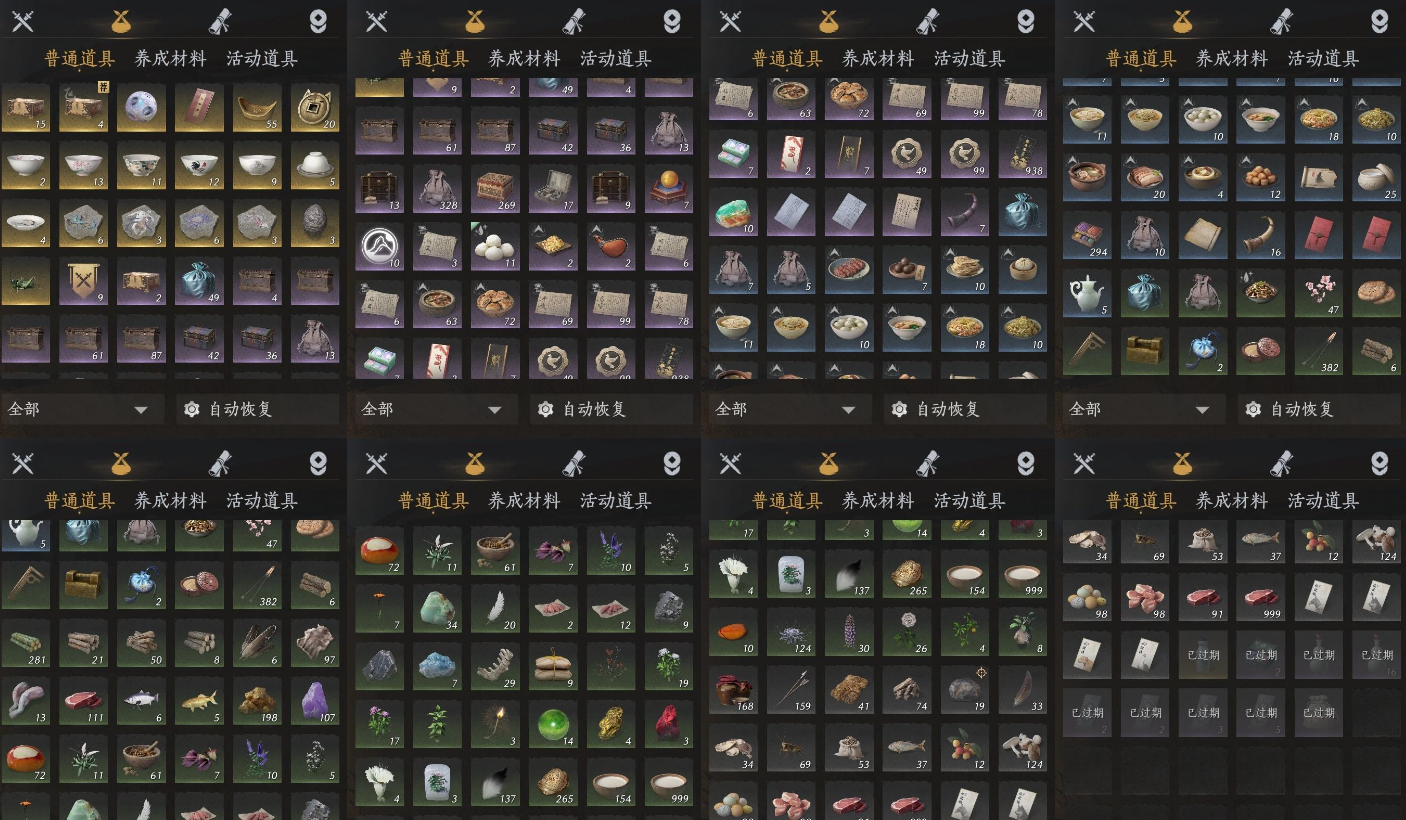Select the cloth bag showing count 328
This screenshot has width=1406, height=820.
click(x=437, y=188)
